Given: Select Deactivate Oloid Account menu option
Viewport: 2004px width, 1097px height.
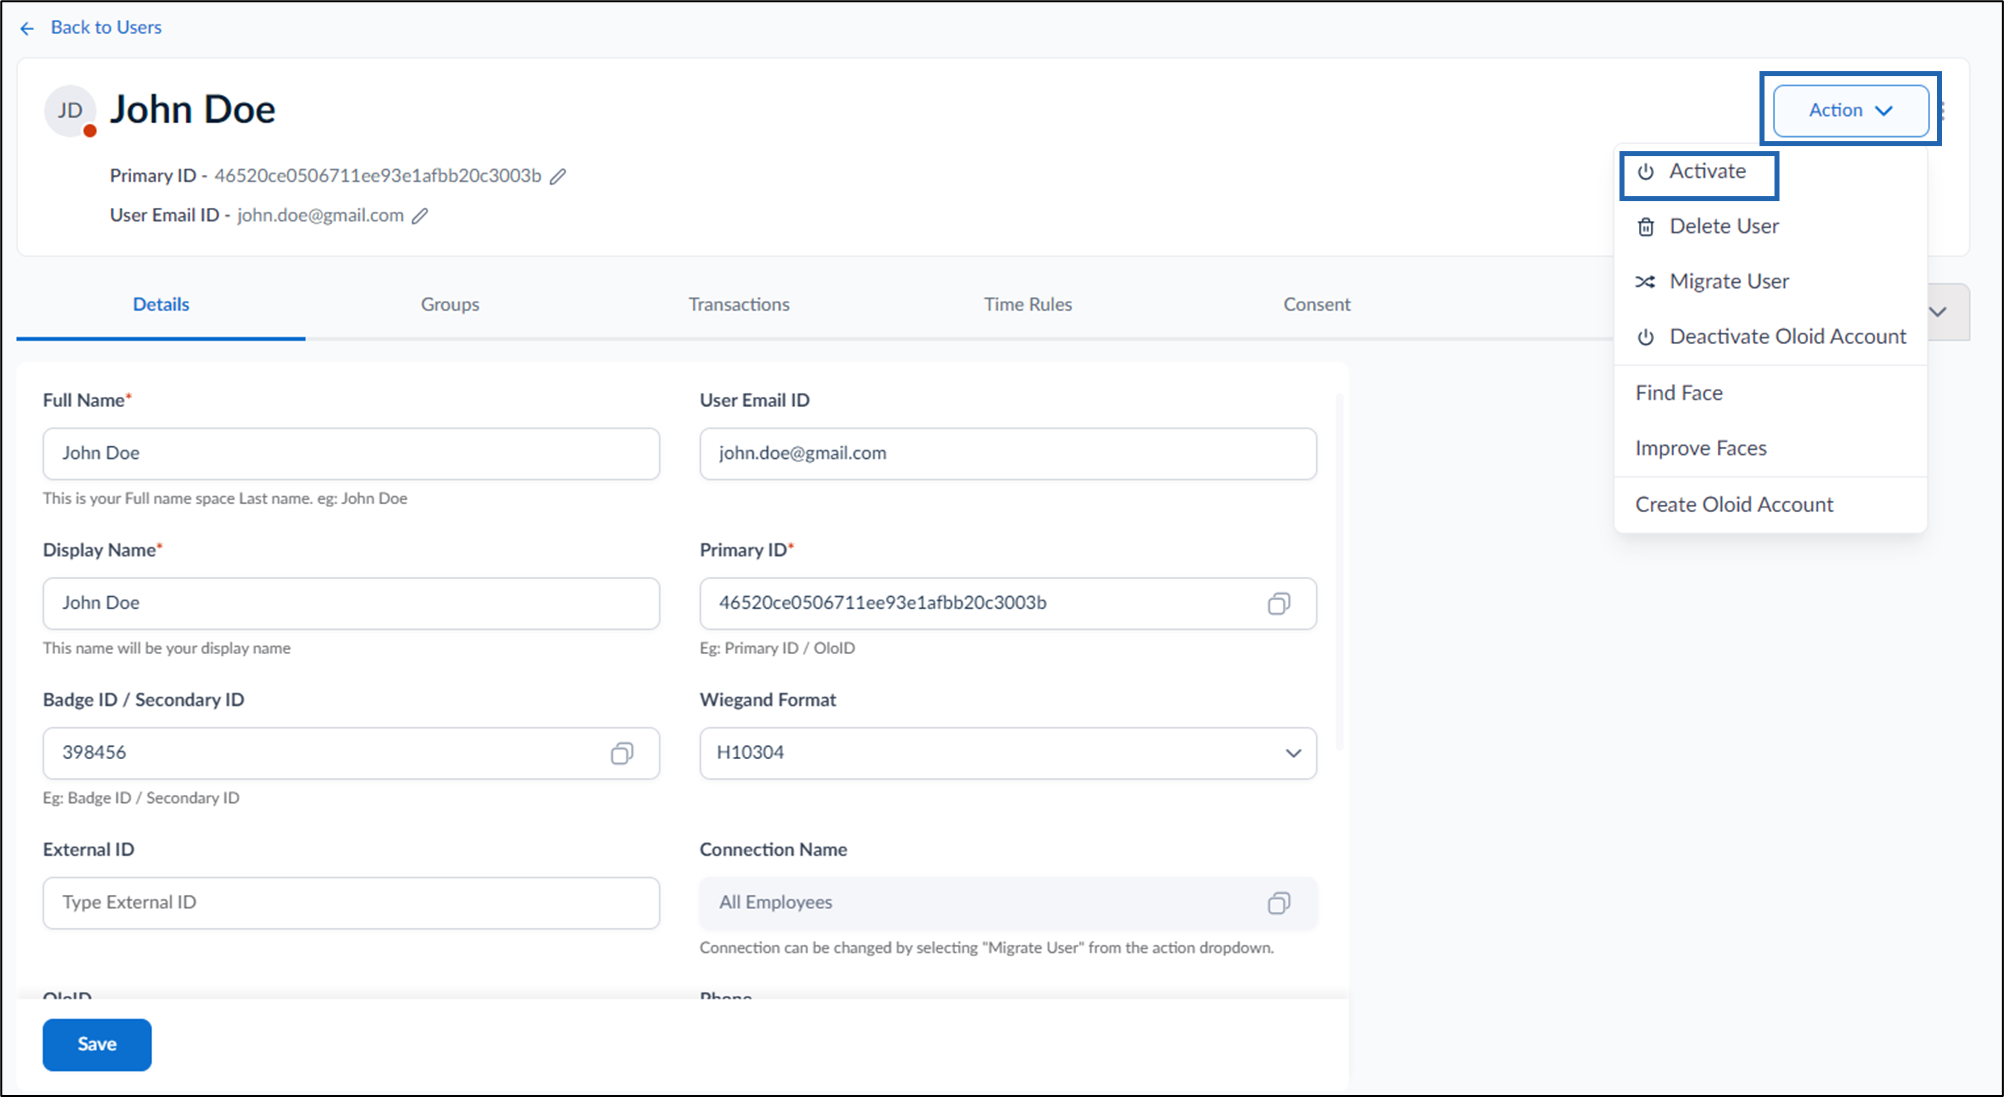Looking at the screenshot, I should coord(1770,337).
